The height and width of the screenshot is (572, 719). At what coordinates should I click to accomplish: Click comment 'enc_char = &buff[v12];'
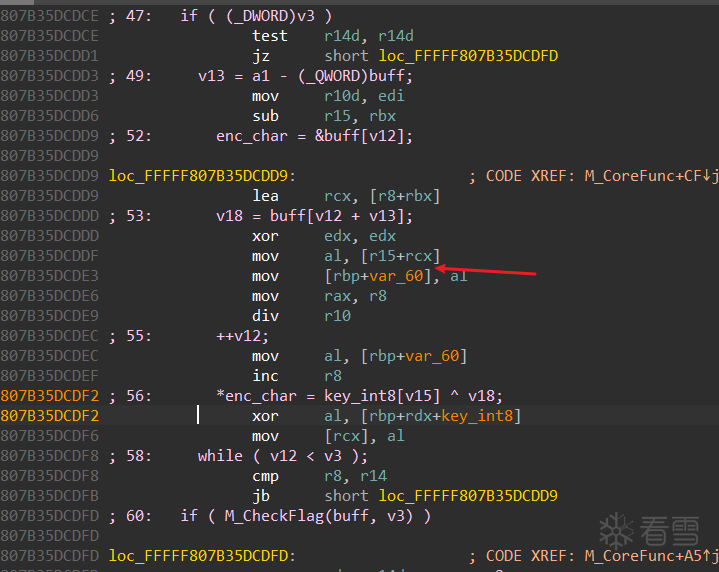(314, 136)
